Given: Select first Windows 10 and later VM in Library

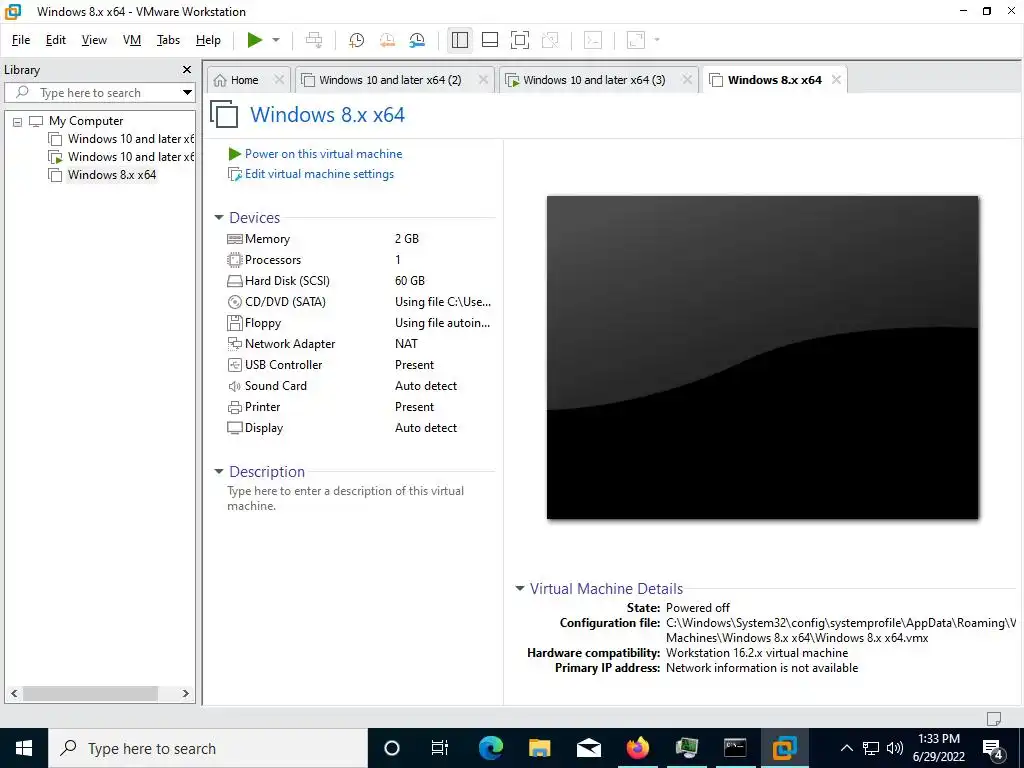Looking at the screenshot, I should click(131, 138).
